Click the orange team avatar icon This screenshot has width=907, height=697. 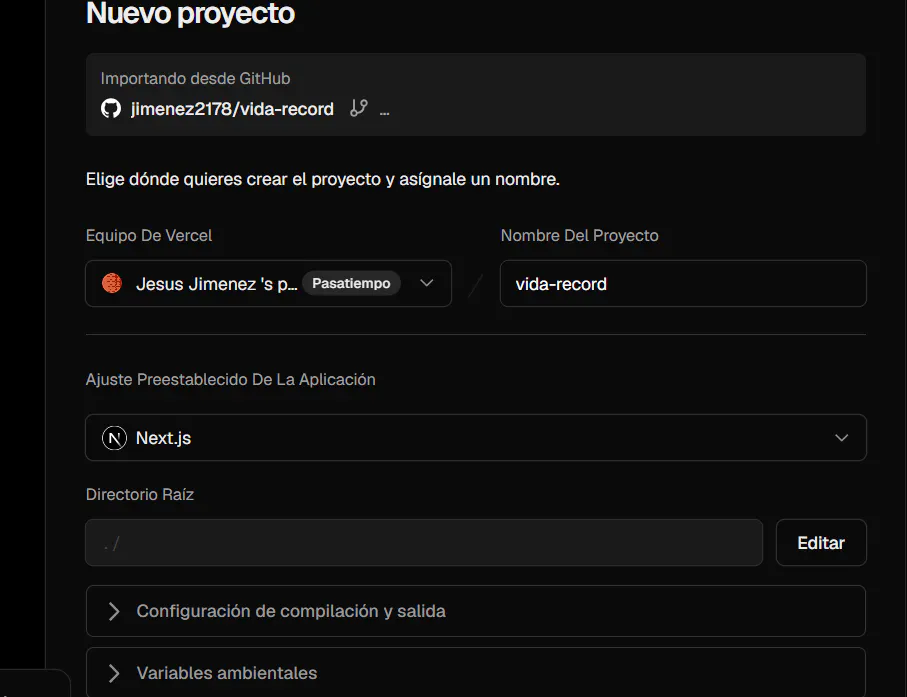click(112, 283)
